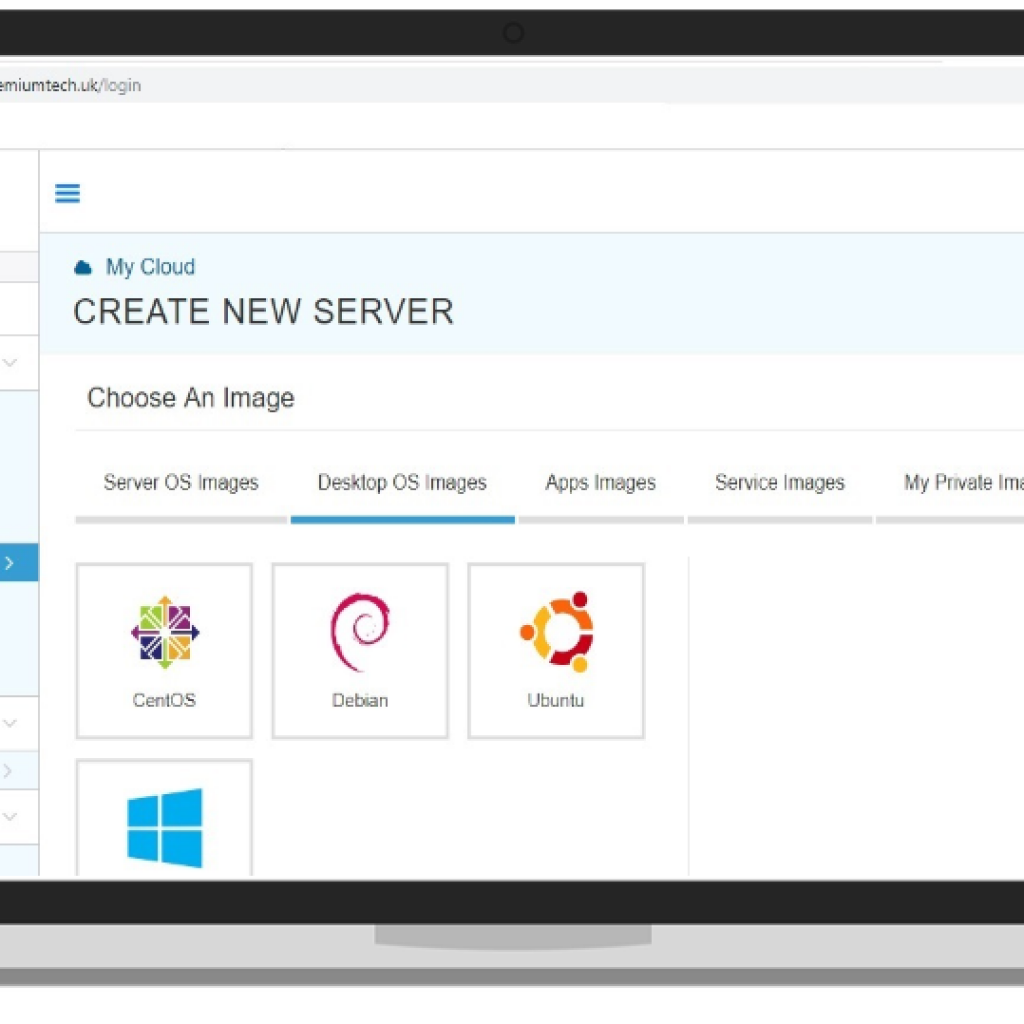Viewport: 1024px width, 1024px height.
Task: Select the Desktop OS Images tab
Action: pyautogui.click(x=402, y=483)
